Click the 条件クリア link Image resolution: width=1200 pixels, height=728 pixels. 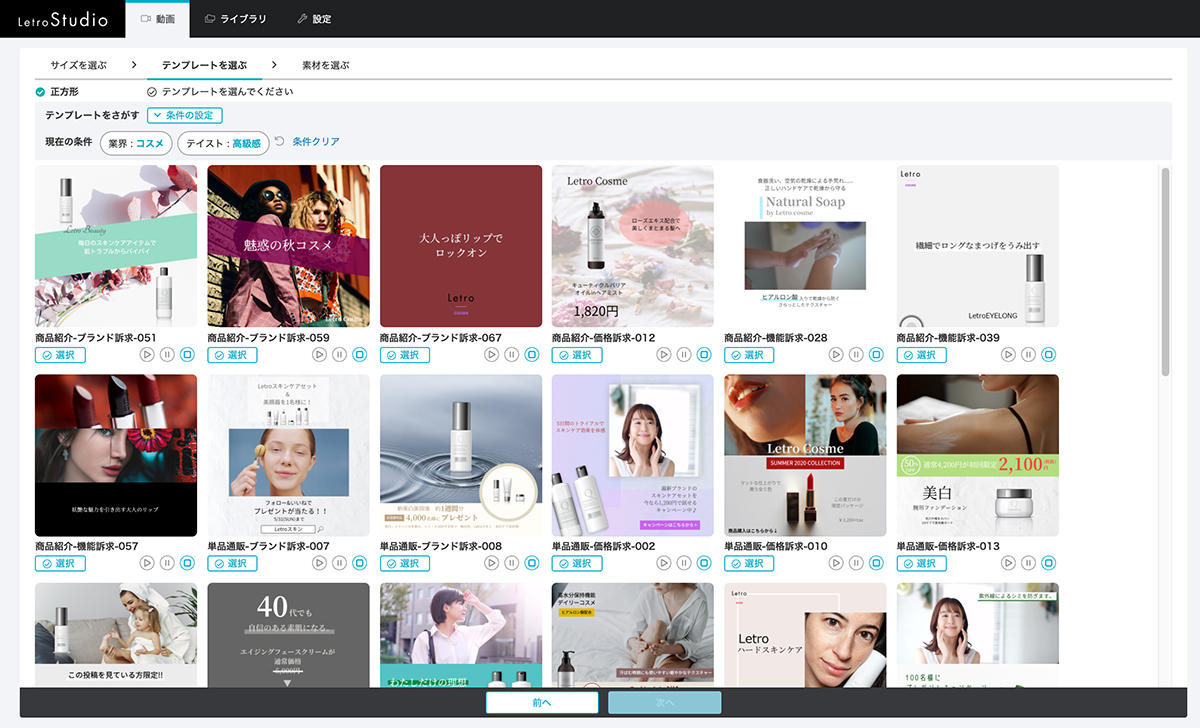[x=316, y=142]
